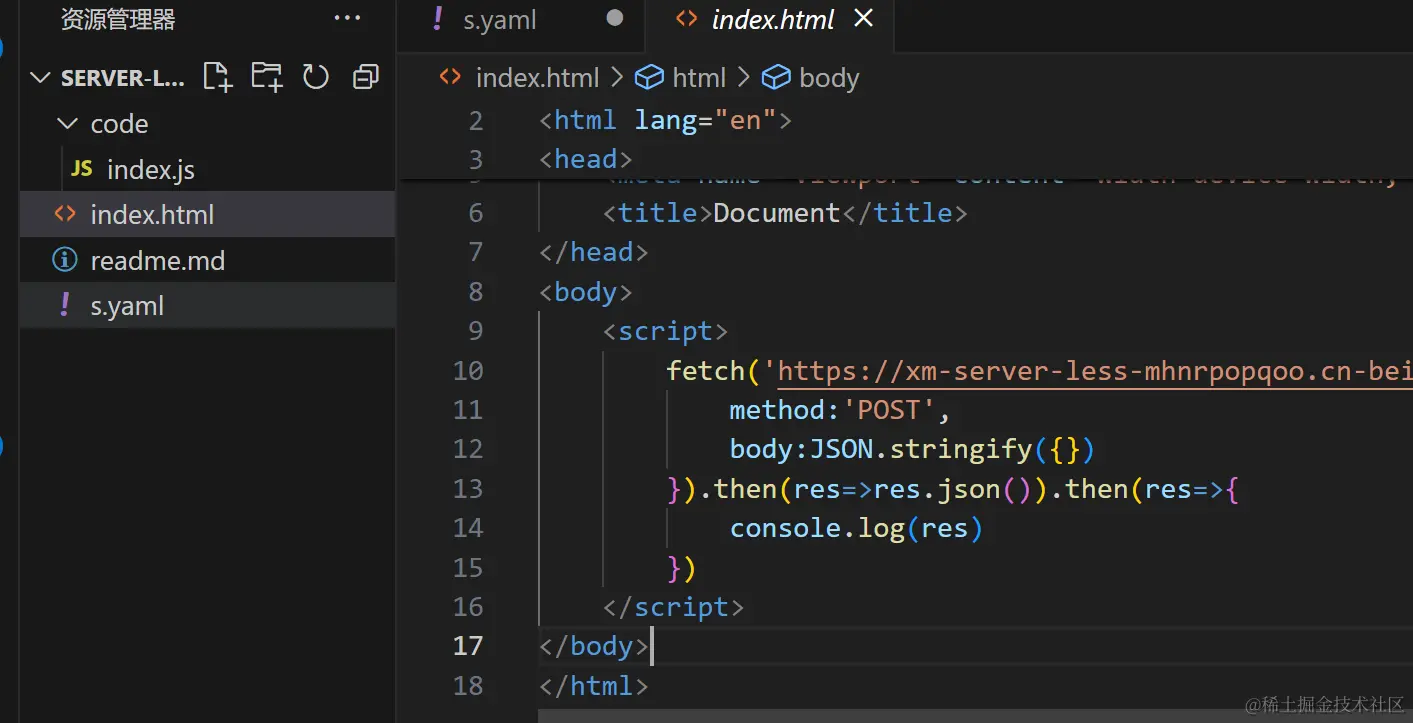Image resolution: width=1413 pixels, height=723 pixels.
Task: Click on body:JSON.stringify({}) code
Action: [x=913, y=449]
